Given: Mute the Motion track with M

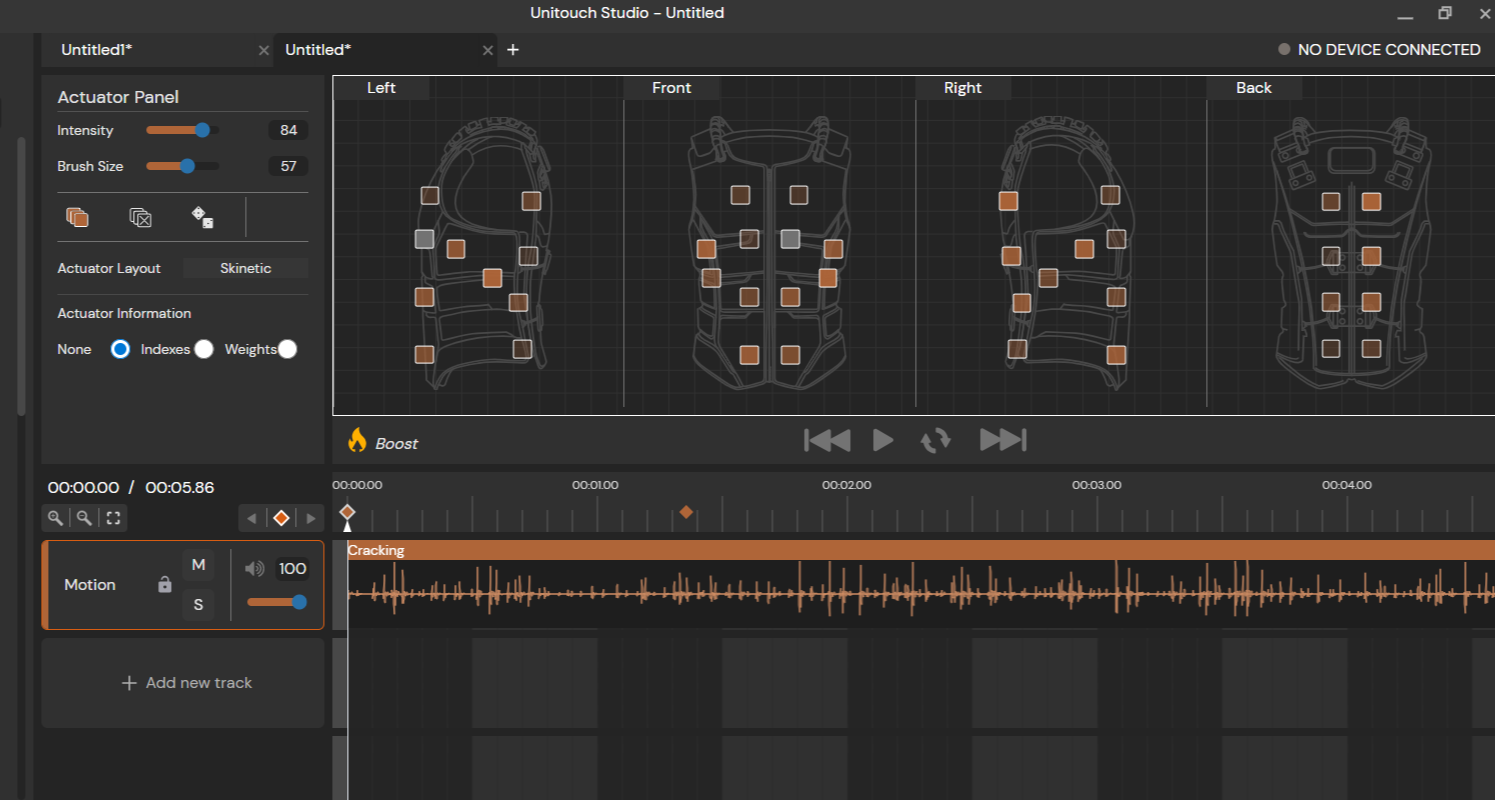Looking at the screenshot, I should (x=198, y=565).
